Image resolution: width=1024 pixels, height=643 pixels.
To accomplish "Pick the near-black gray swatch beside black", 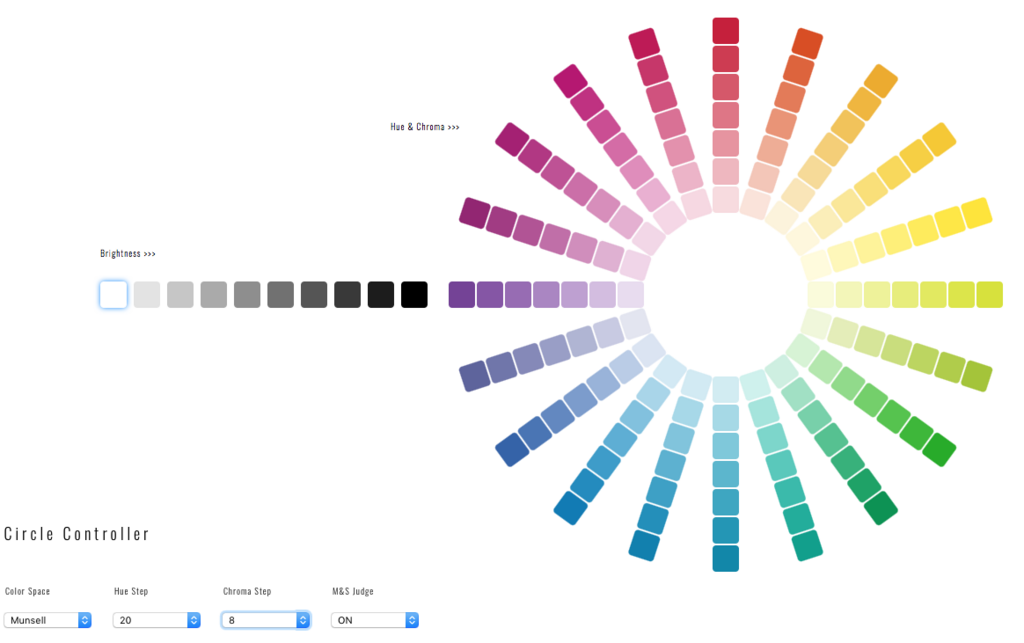I will point(381,294).
